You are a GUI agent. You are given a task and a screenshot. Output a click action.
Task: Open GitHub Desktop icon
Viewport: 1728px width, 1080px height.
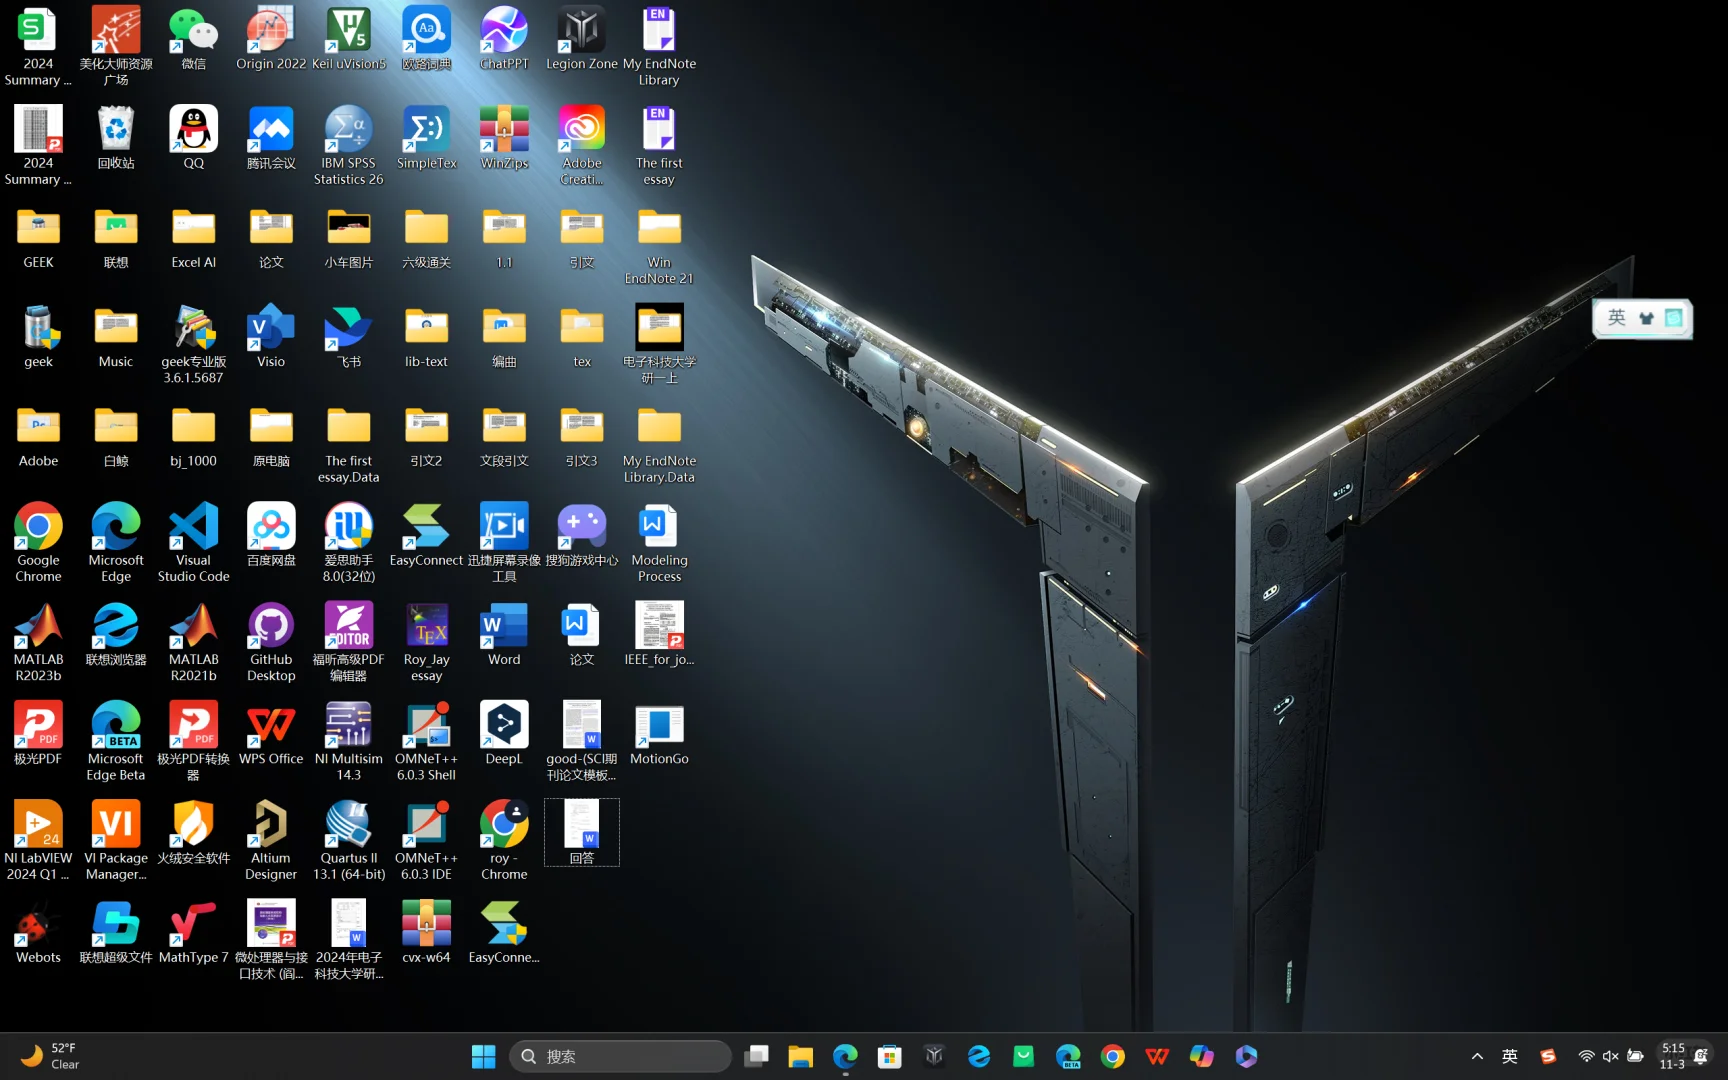(x=271, y=642)
